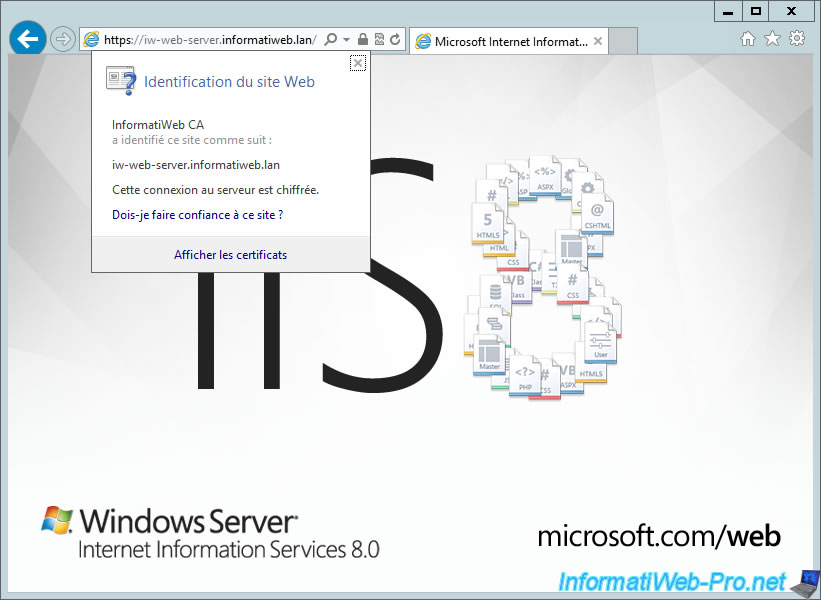821x600 pixels.
Task: Open the Home page icon
Action: [748, 39]
